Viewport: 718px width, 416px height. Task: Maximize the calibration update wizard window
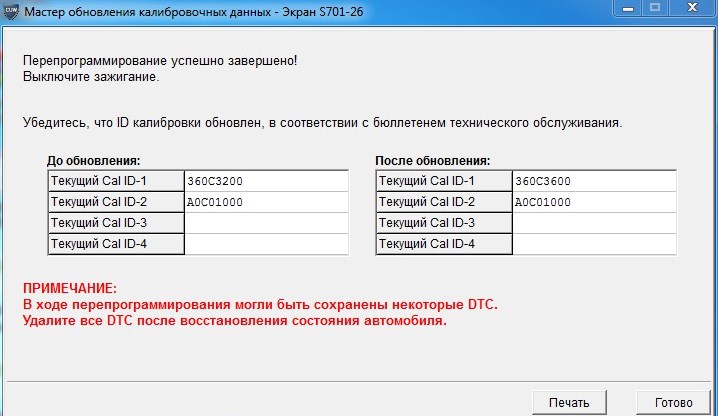(656, 8)
